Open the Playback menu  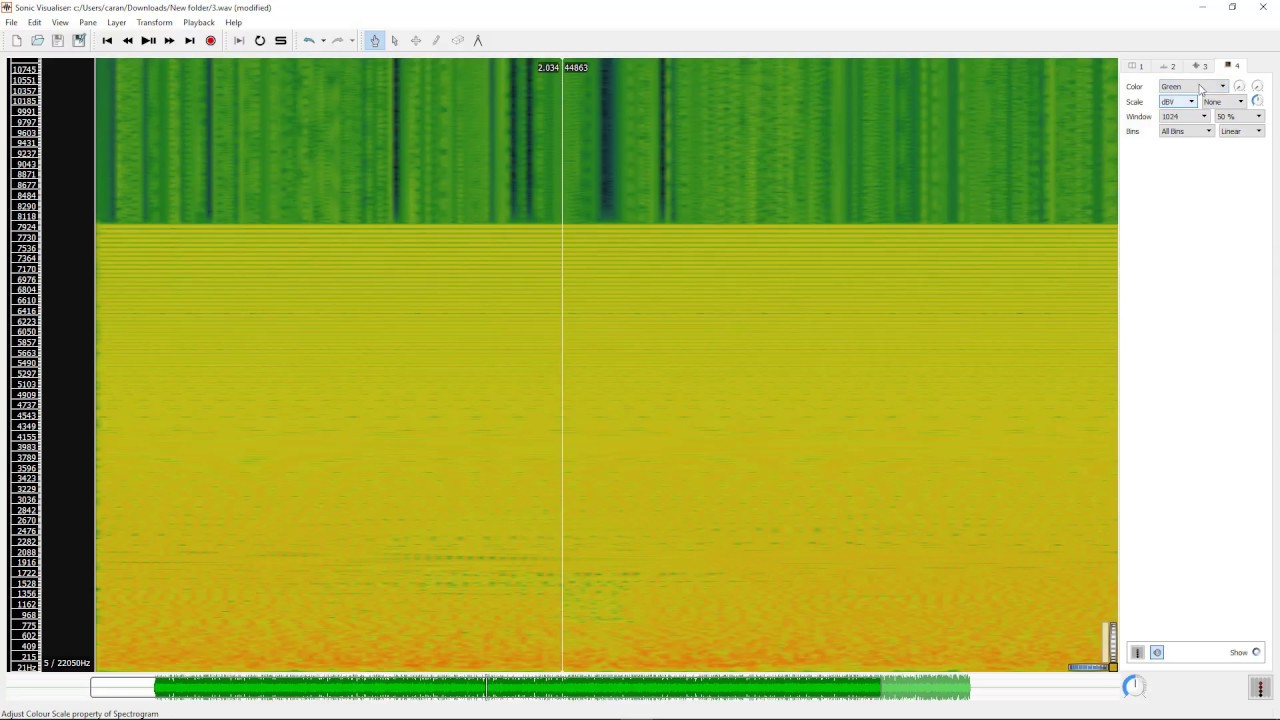click(198, 22)
